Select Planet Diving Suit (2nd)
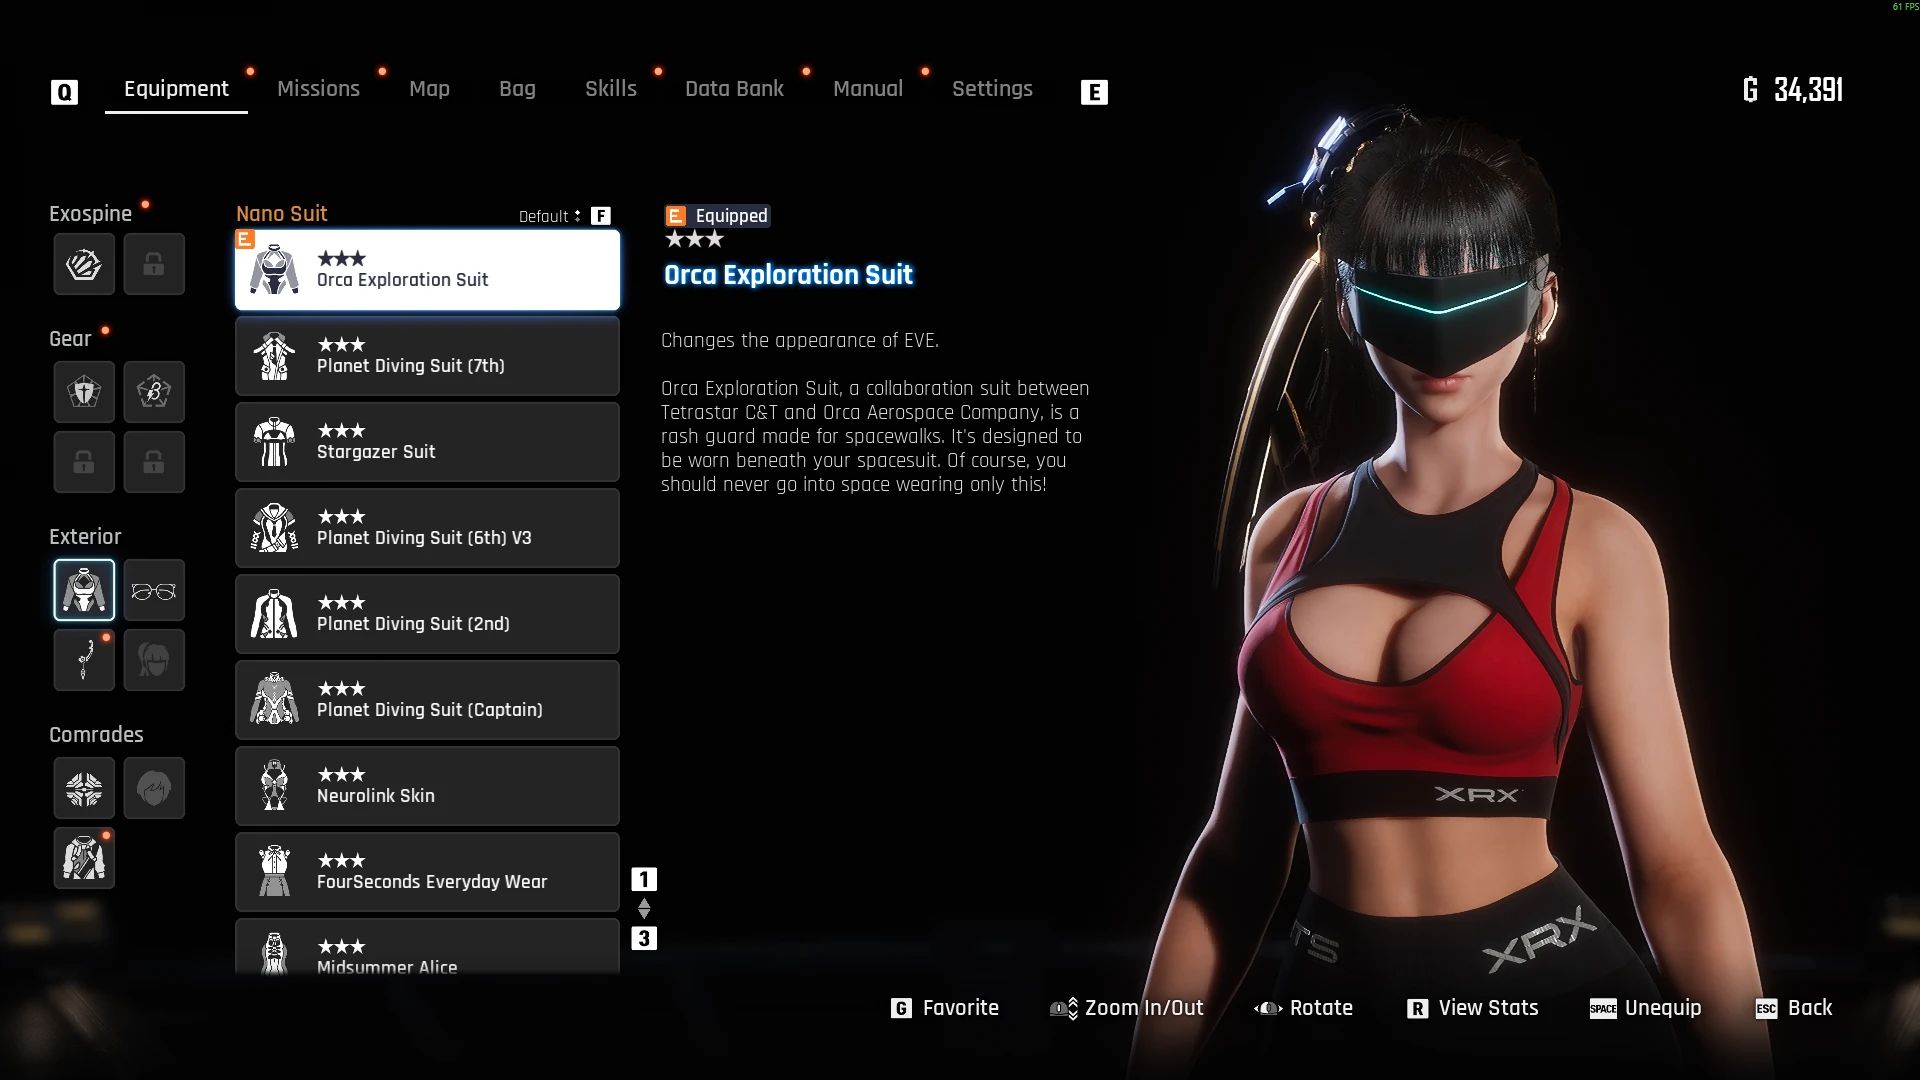The image size is (1920, 1080). click(x=427, y=614)
